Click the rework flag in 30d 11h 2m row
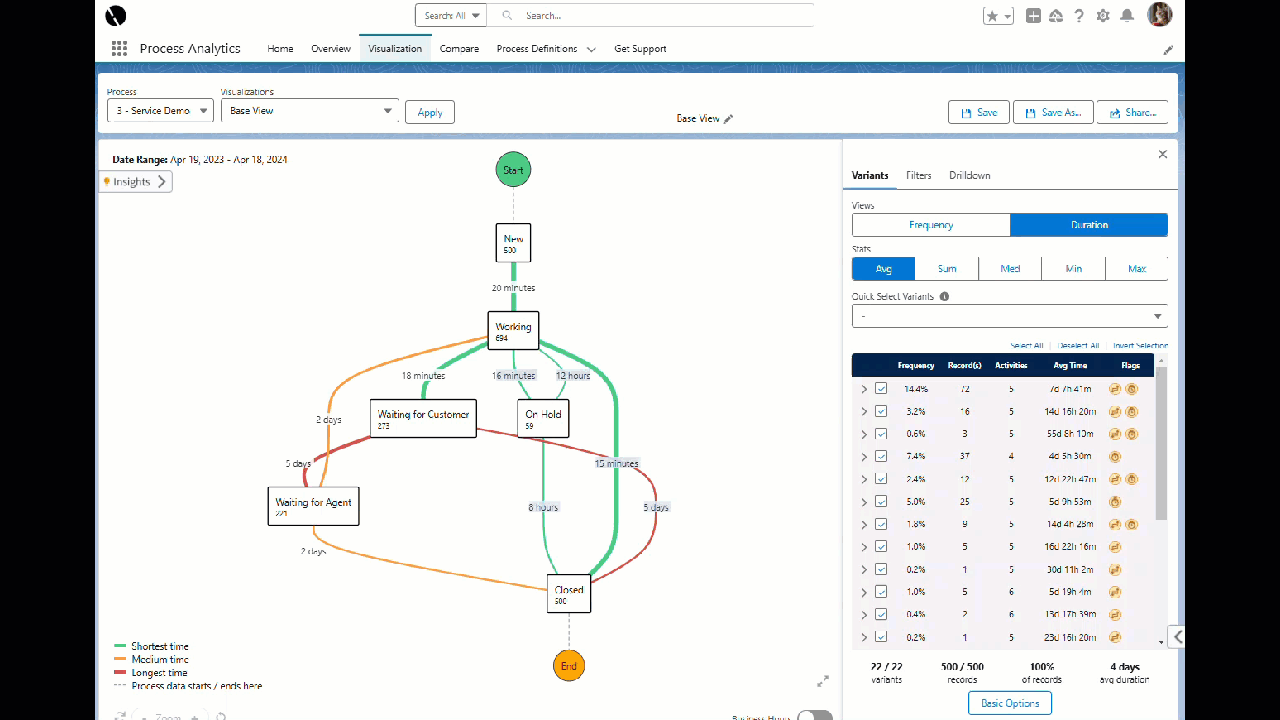Image resolution: width=1280 pixels, height=720 pixels. click(x=1115, y=569)
